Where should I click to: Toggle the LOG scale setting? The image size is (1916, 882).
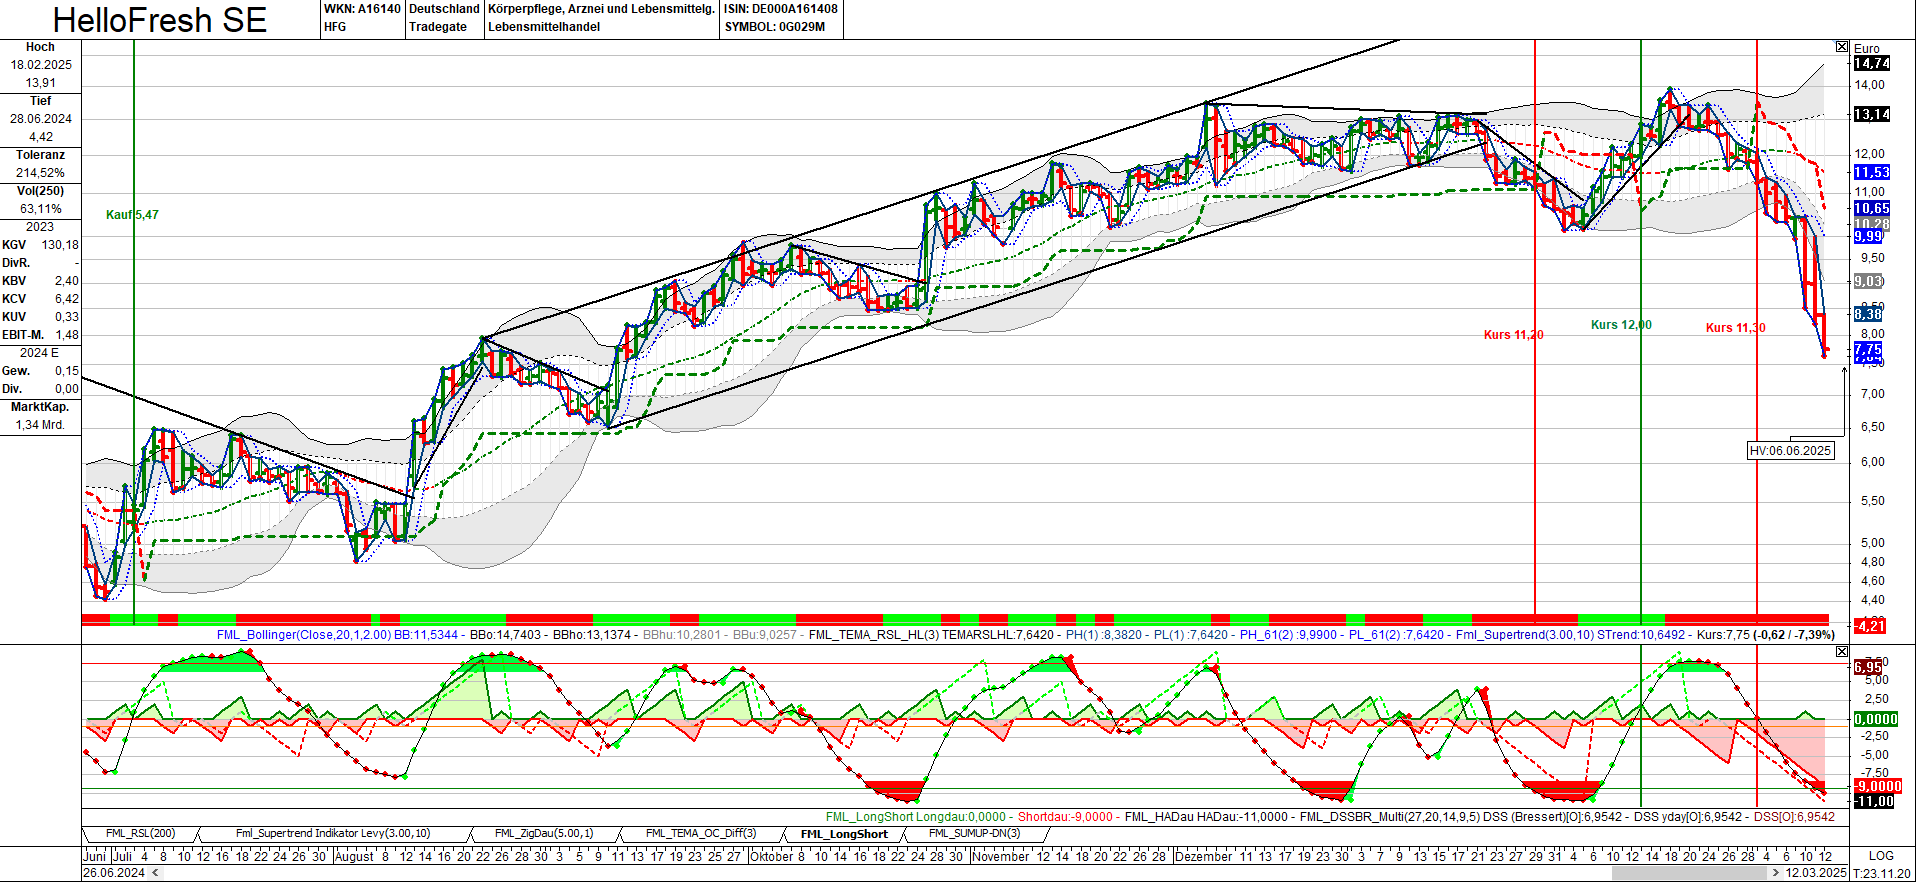[1881, 856]
